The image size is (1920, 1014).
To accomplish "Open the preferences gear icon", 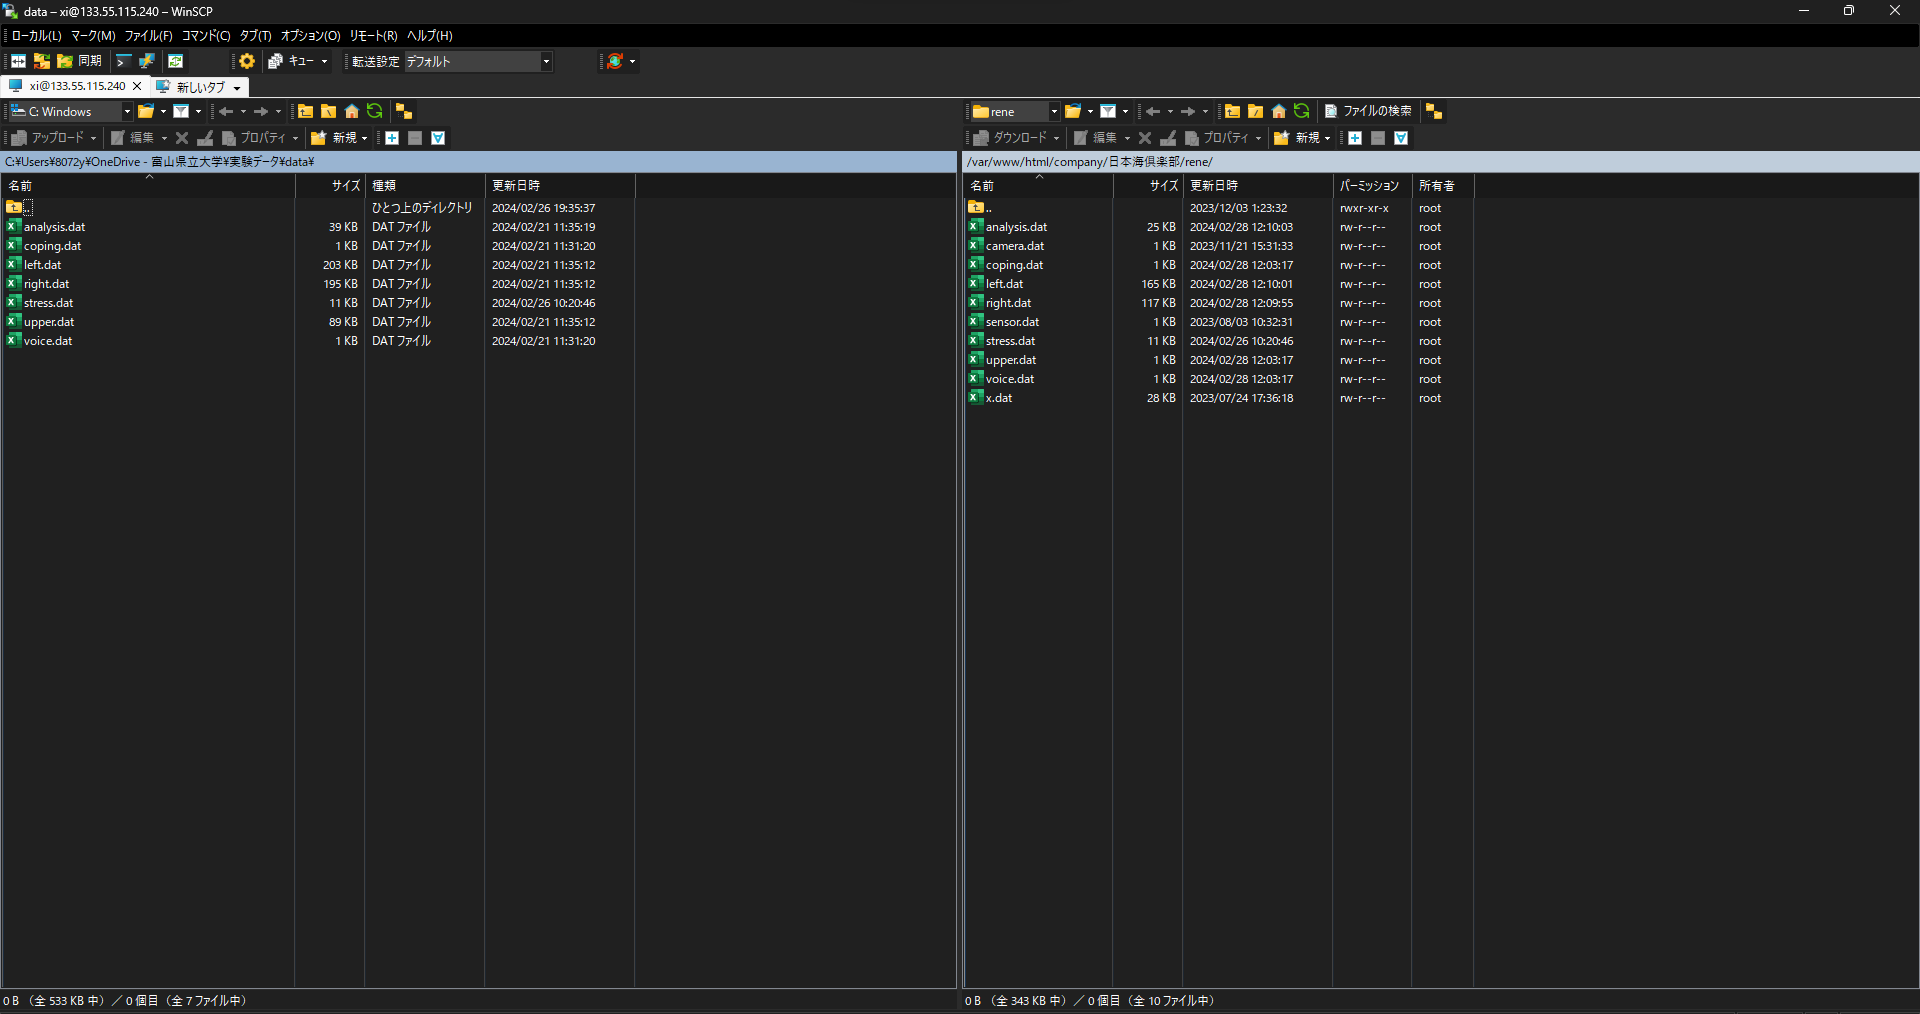I will (247, 61).
